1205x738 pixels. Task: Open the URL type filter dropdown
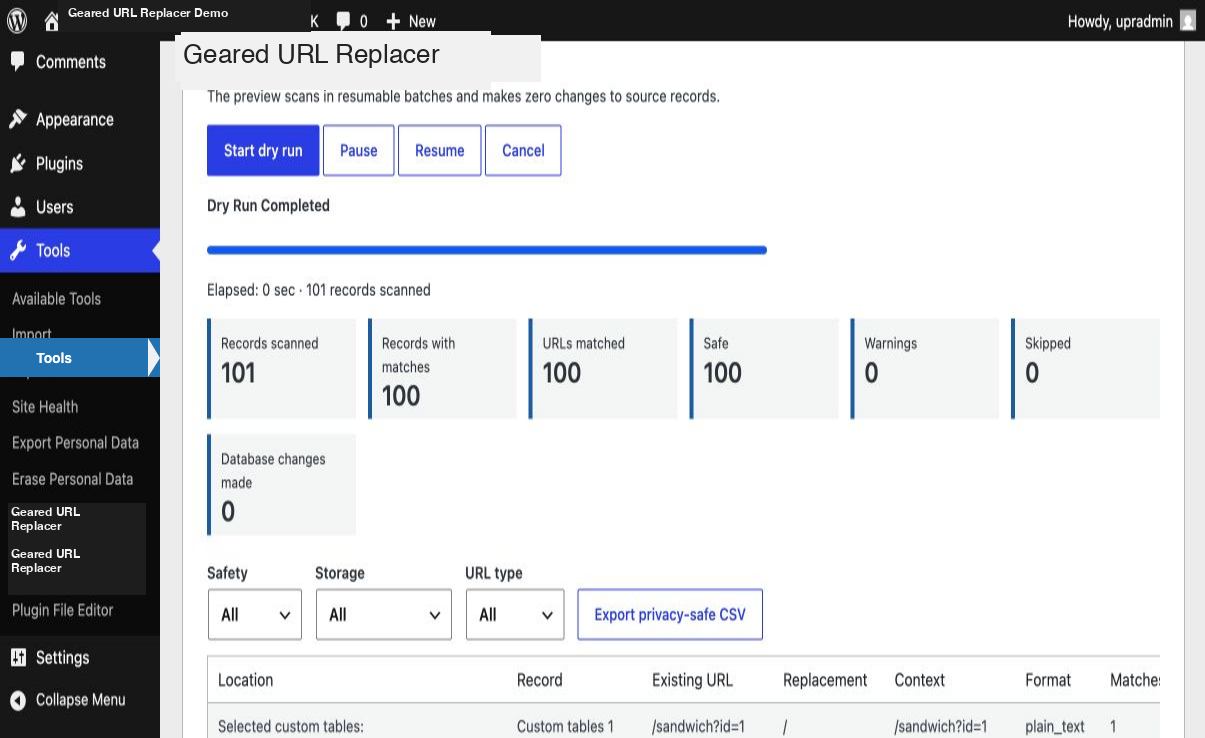click(x=515, y=614)
